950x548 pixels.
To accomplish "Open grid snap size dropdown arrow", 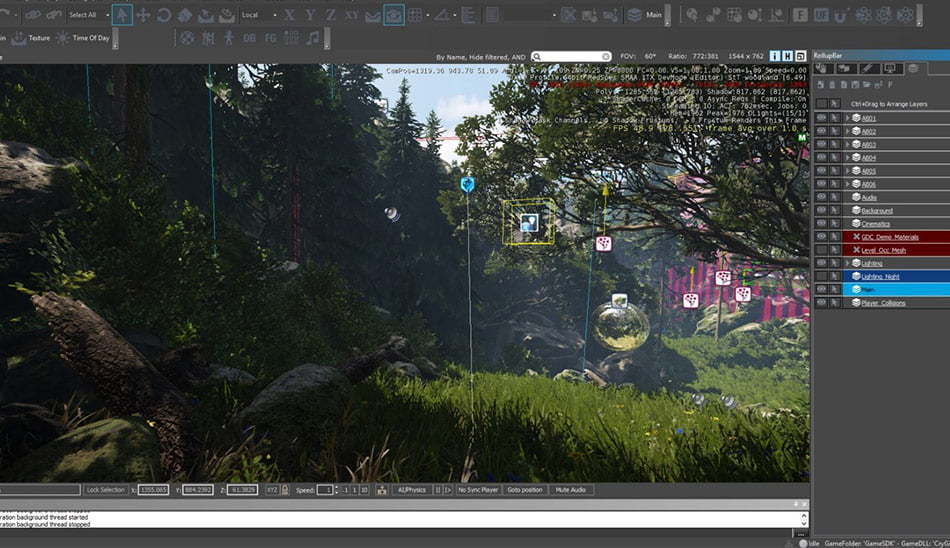I will (428, 15).
